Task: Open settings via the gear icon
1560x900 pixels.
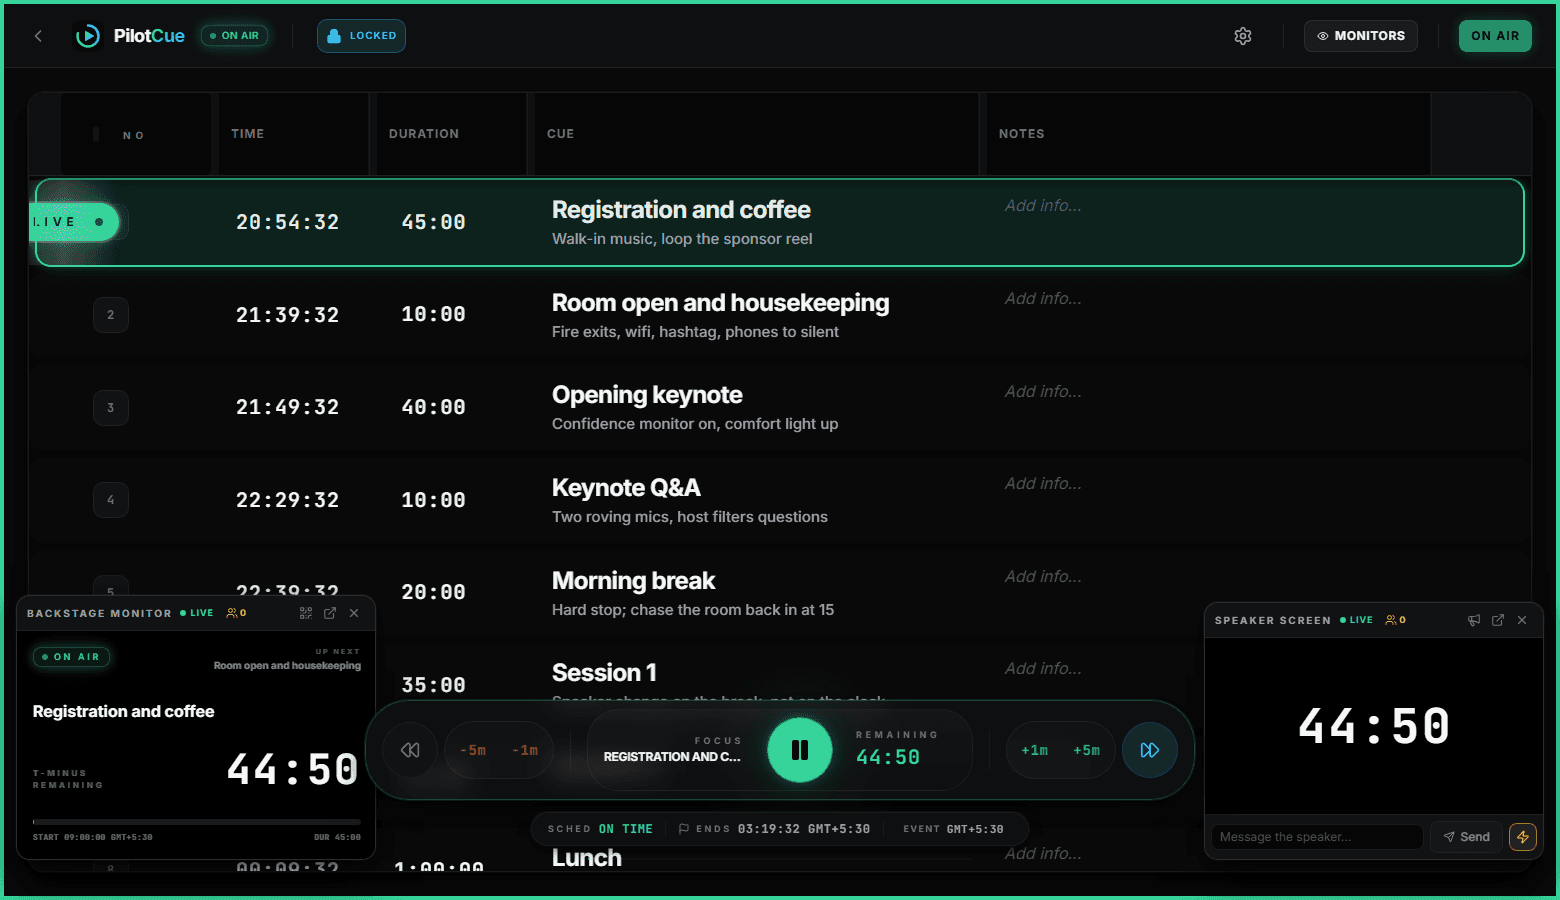Action: tap(1243, 36)
